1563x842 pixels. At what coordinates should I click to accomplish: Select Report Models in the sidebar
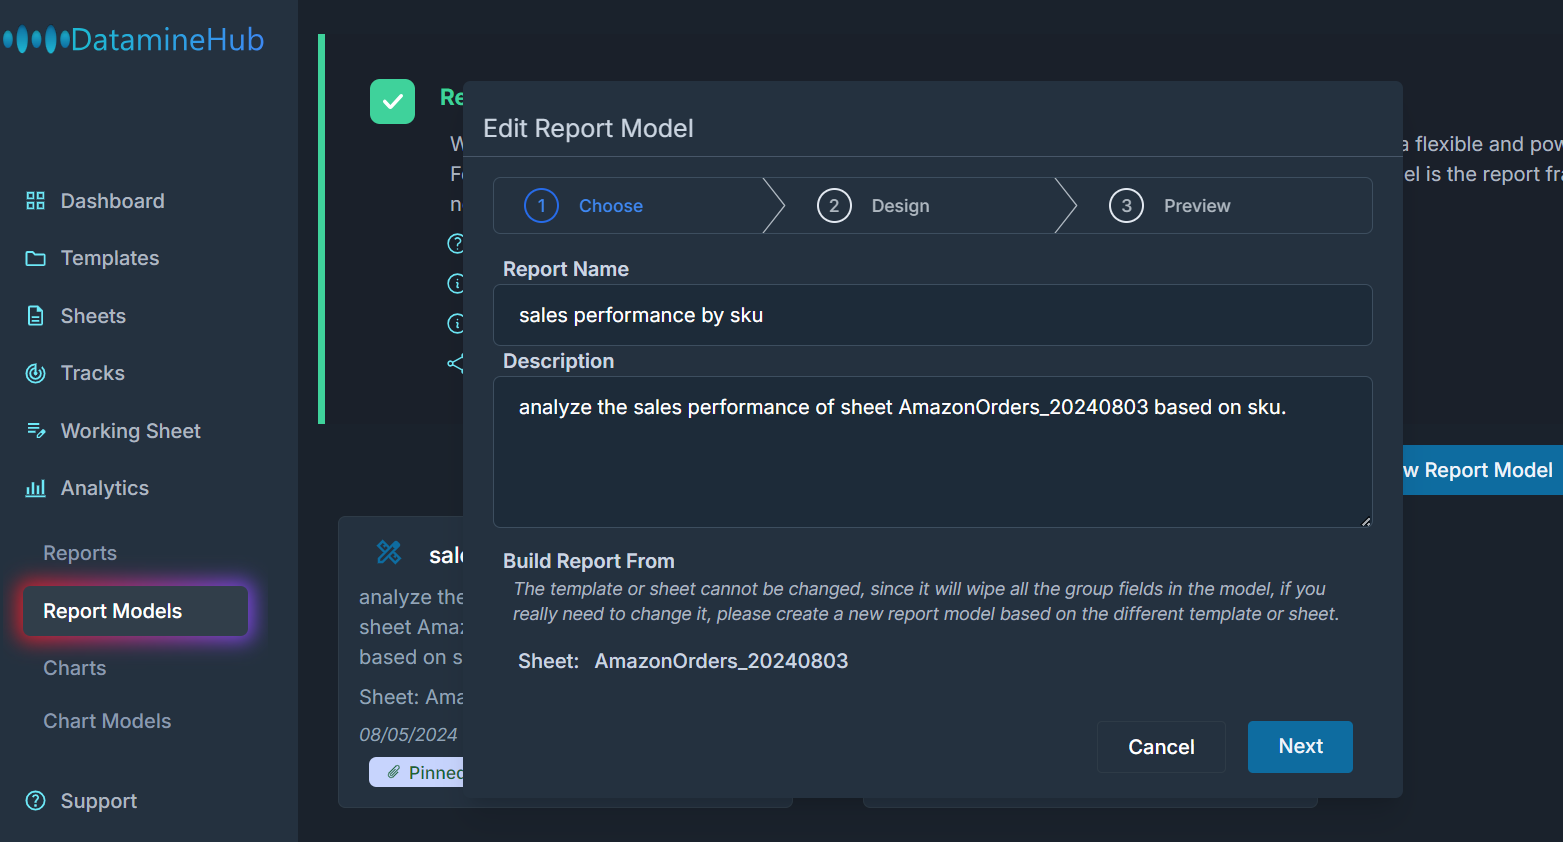(135, 611)
